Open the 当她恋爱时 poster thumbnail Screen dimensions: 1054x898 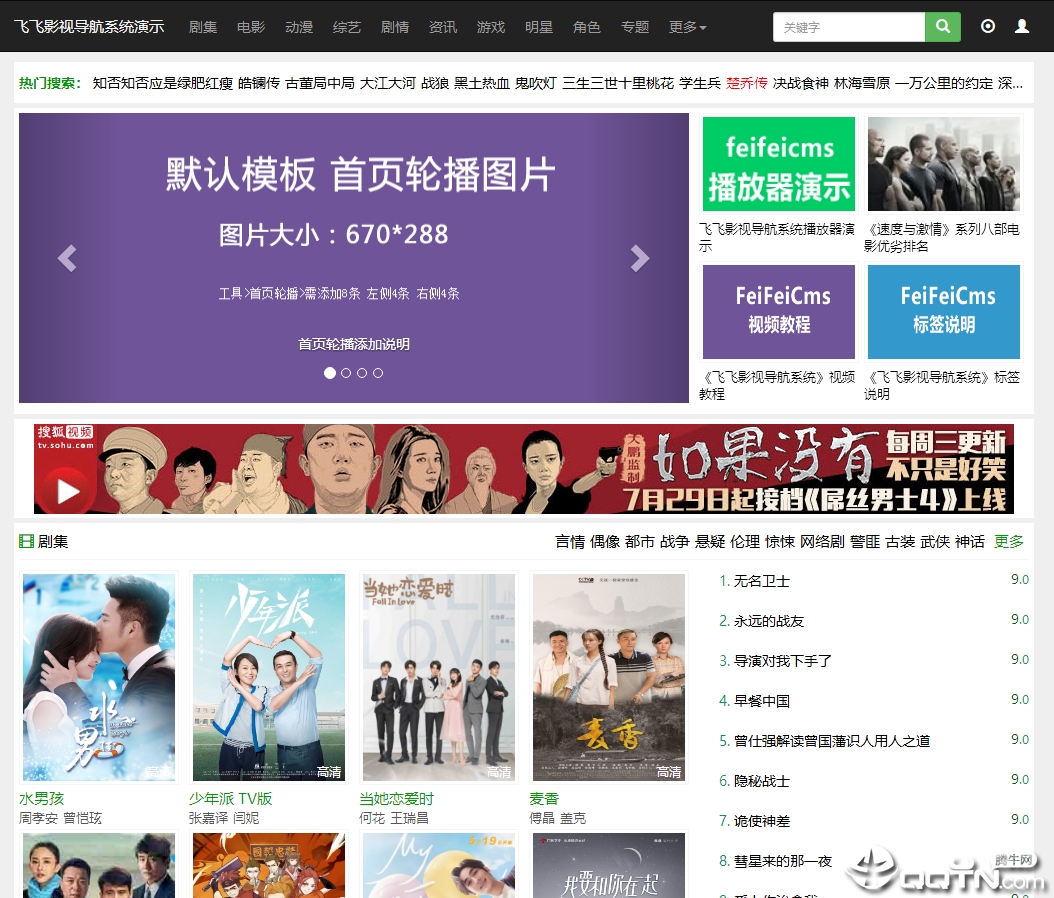tap(439, 677)
